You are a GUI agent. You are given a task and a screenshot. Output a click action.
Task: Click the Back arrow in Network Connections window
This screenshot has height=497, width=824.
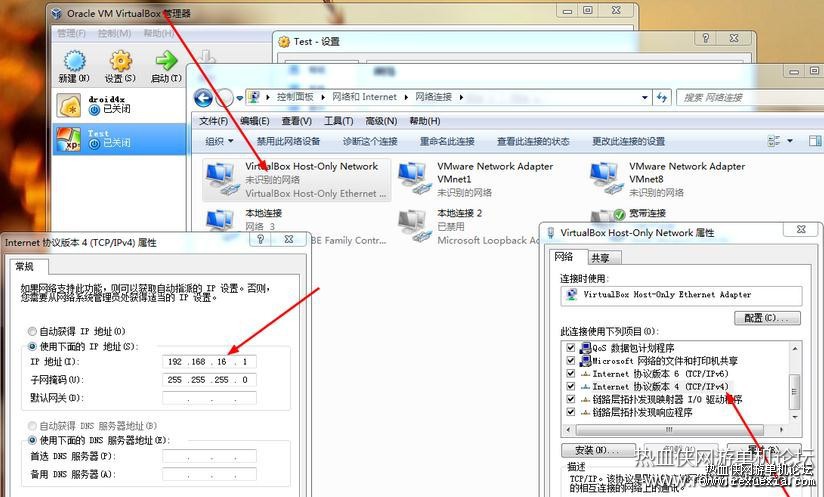coord(203,98)
